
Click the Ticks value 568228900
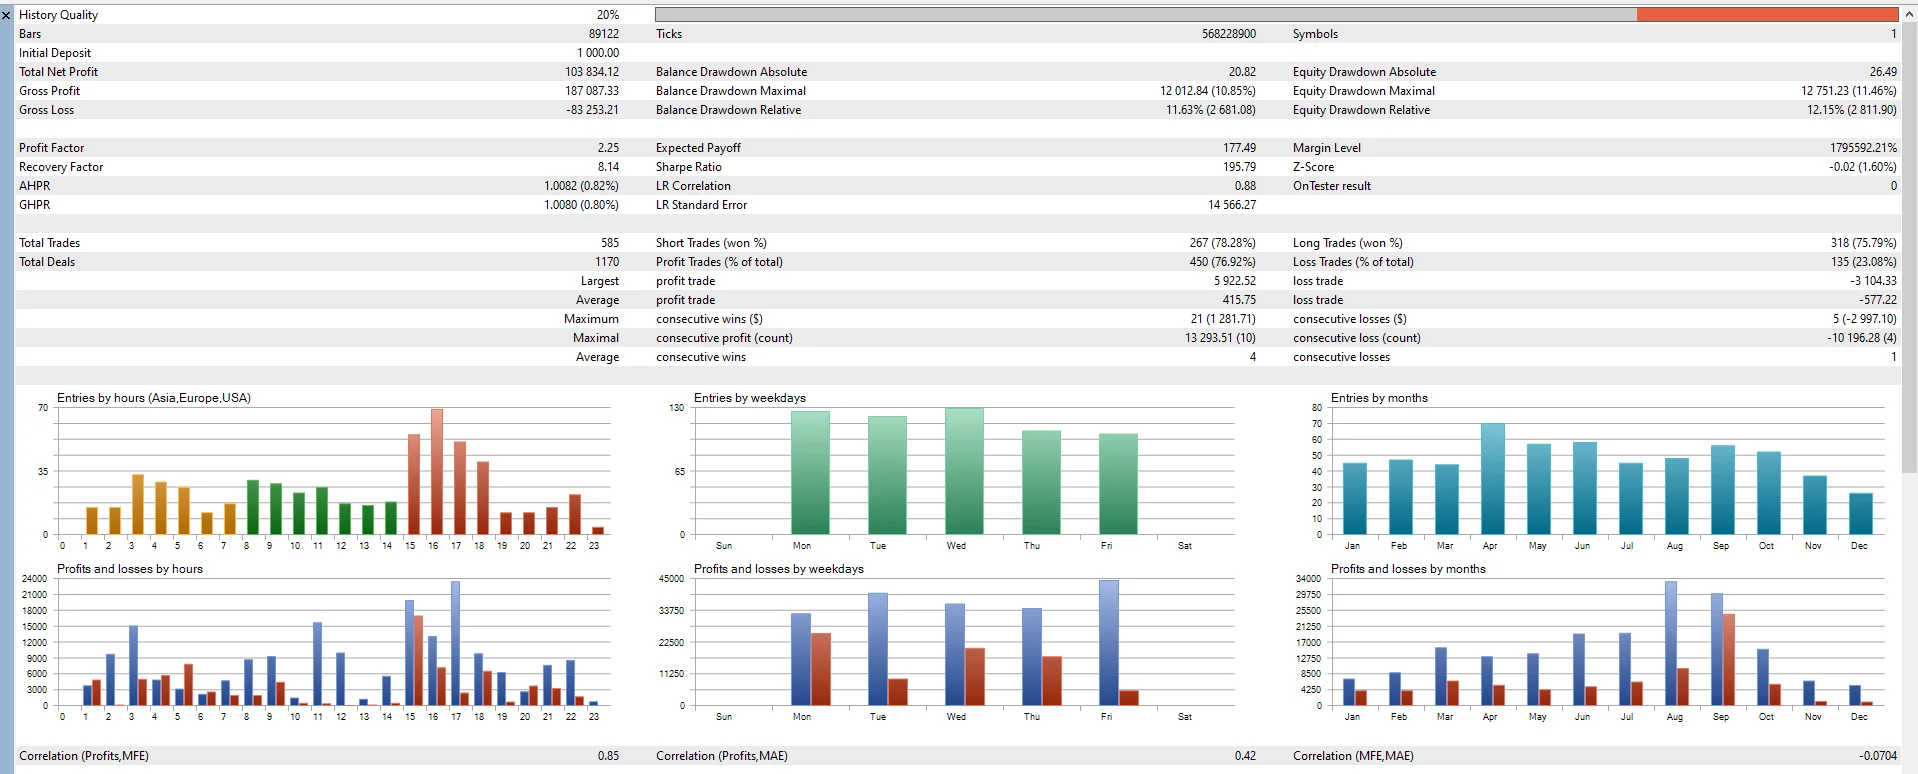[1229, 34]
